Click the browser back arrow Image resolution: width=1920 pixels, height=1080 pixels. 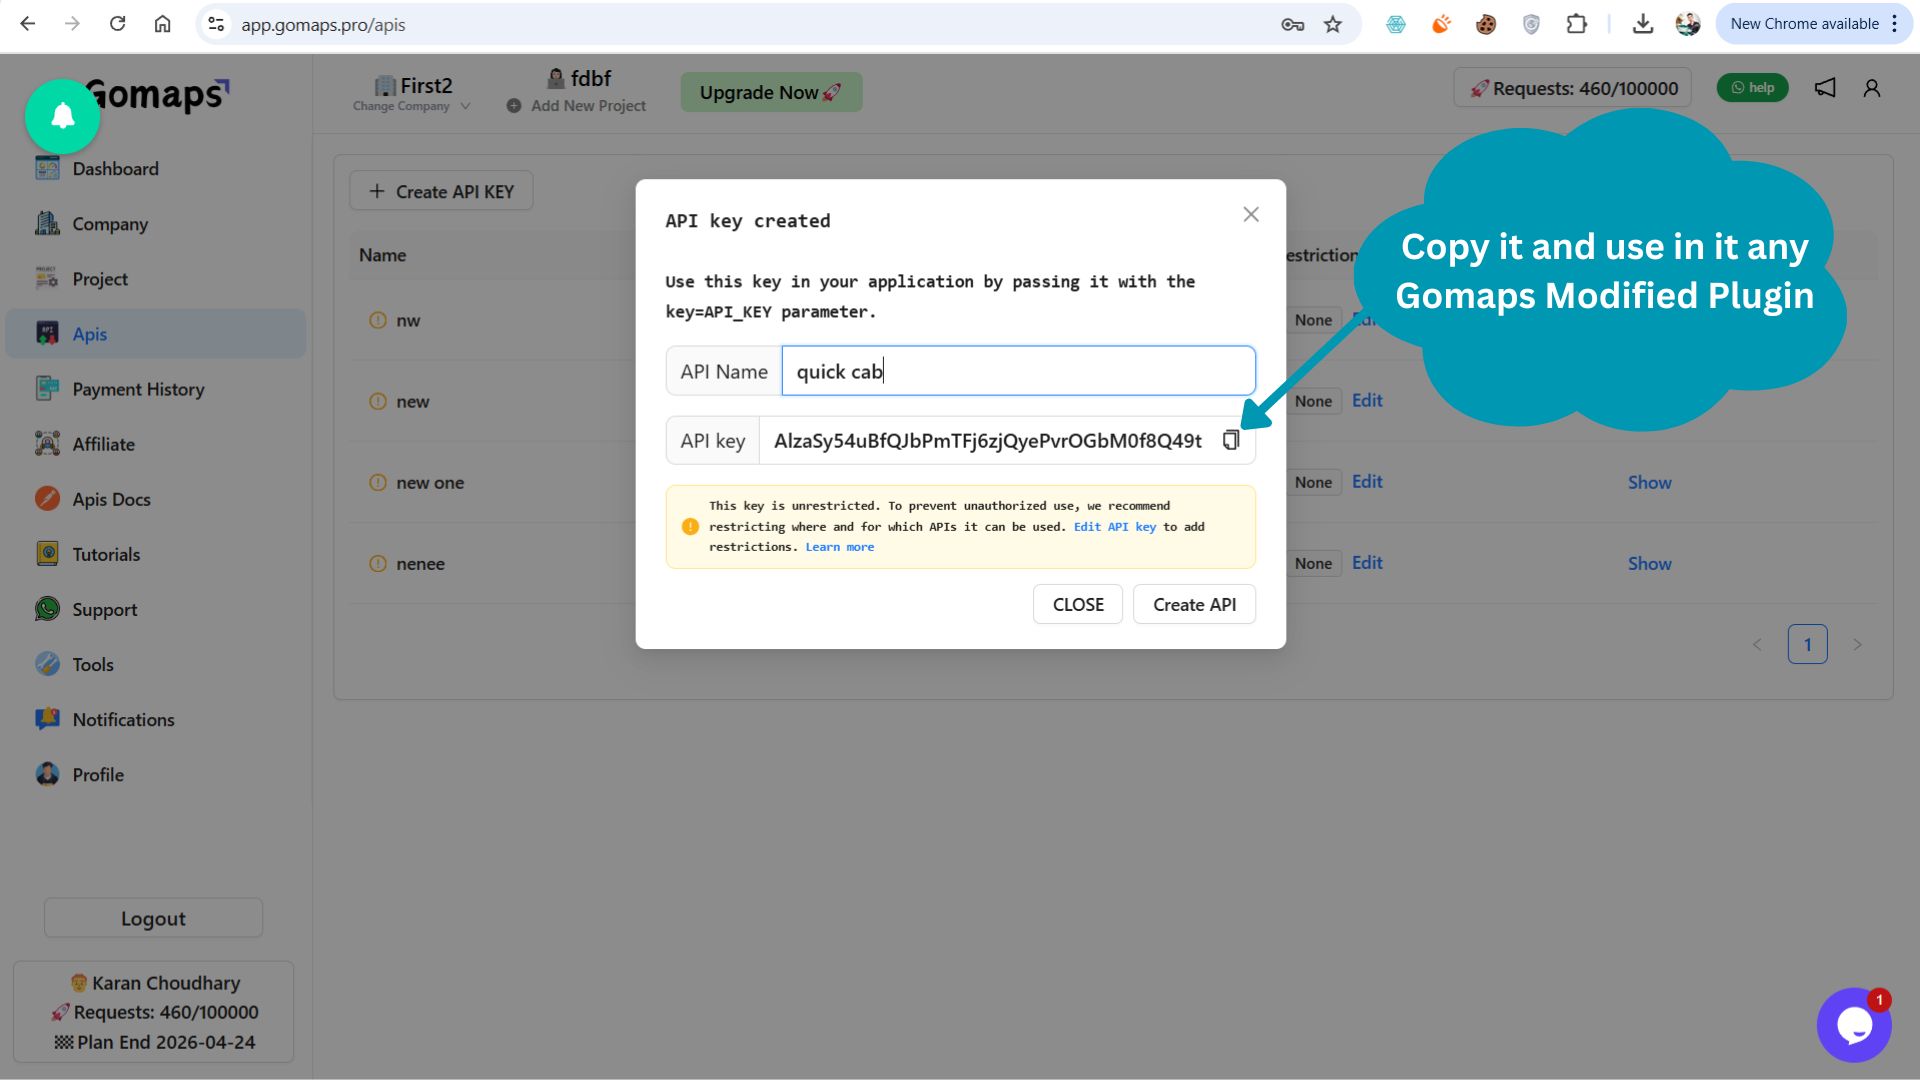click(x=28, y=24)
